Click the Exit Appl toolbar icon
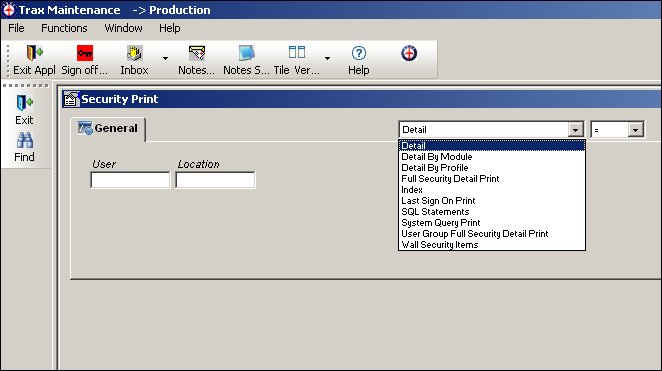The image size is (662, 371). (35, 53)
